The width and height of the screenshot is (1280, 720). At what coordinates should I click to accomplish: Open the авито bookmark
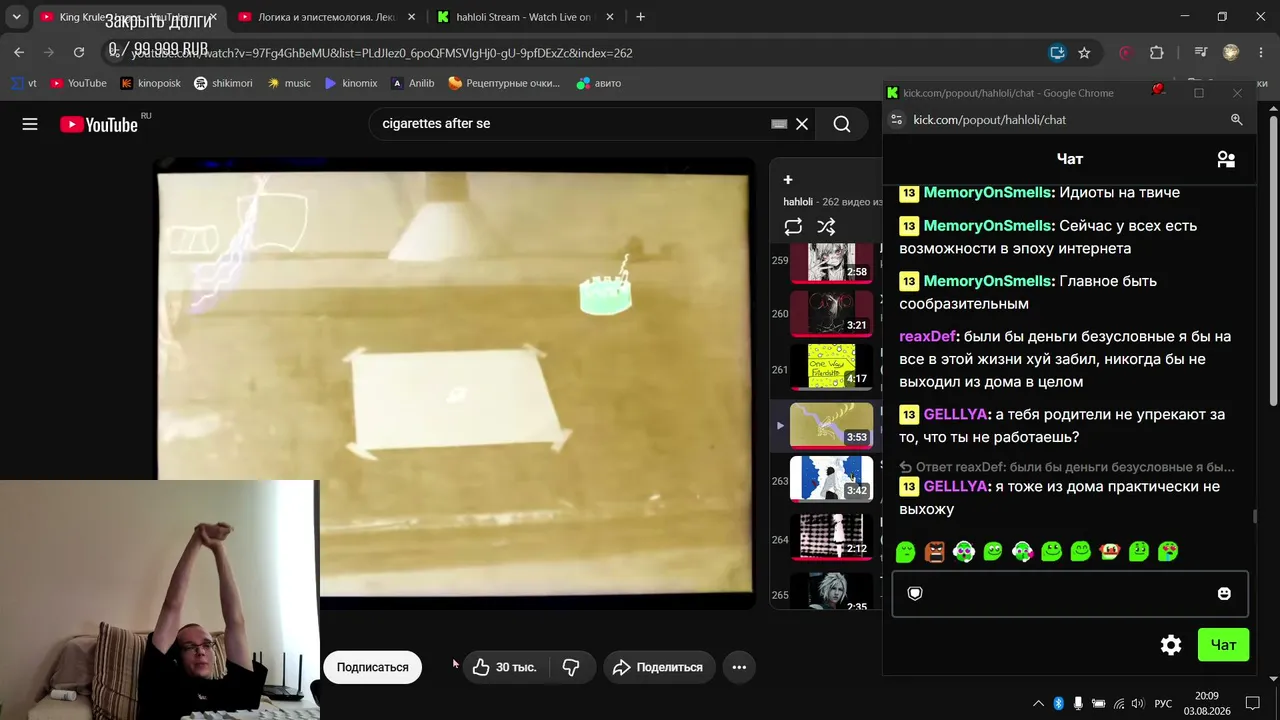599,83
